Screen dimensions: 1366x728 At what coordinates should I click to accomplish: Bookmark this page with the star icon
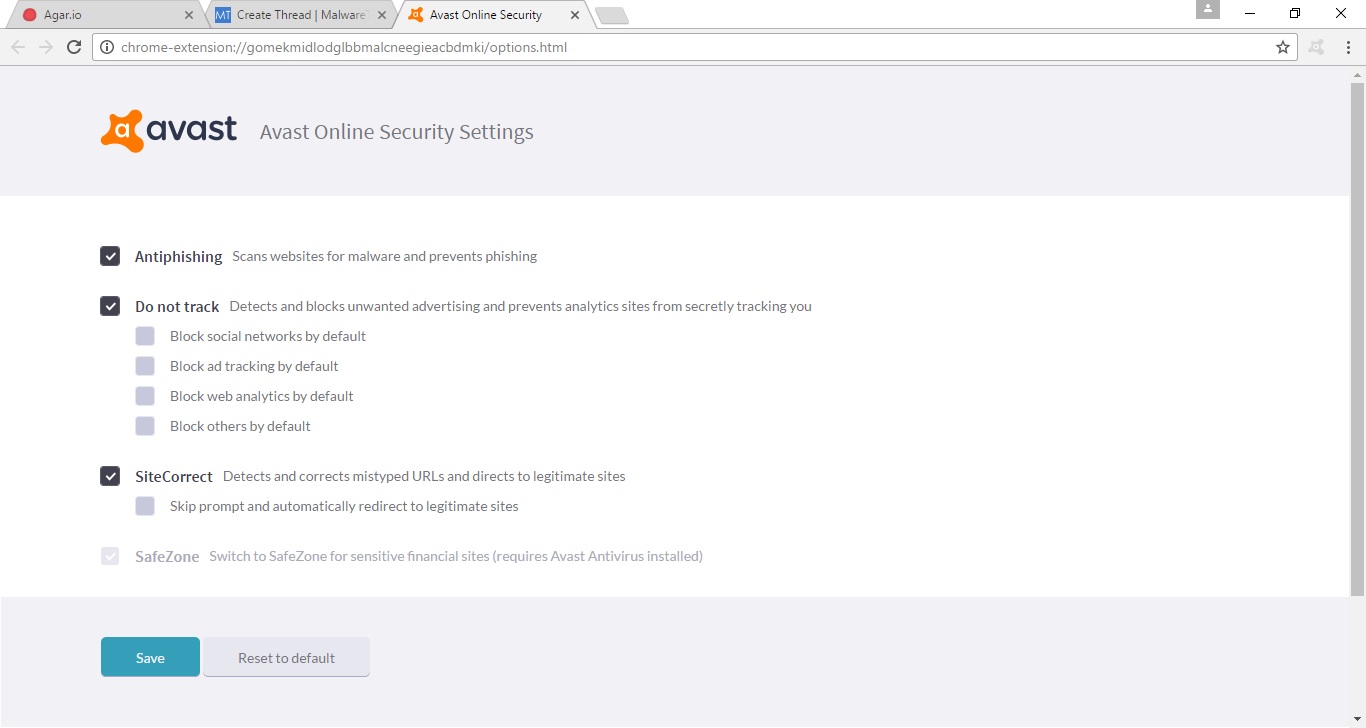1283,47
